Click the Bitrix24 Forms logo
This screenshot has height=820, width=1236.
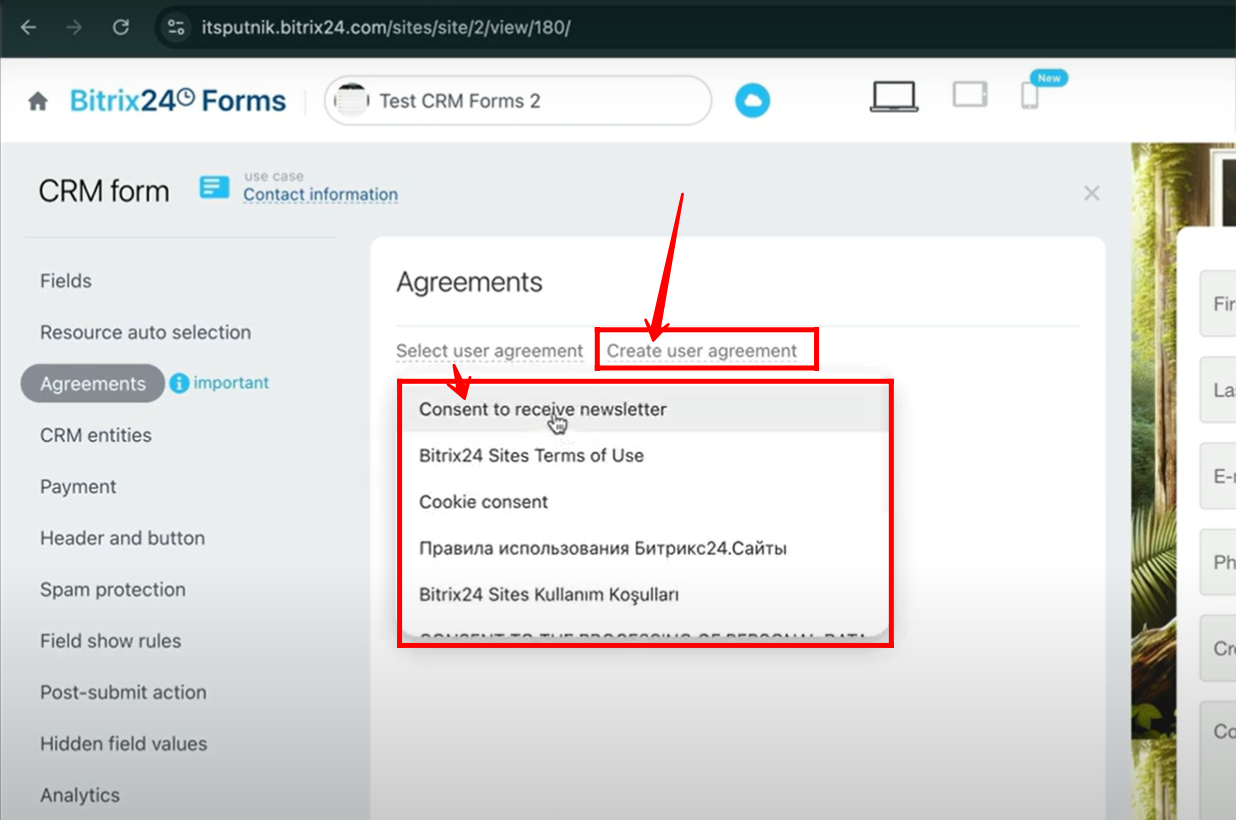(178, 101)
